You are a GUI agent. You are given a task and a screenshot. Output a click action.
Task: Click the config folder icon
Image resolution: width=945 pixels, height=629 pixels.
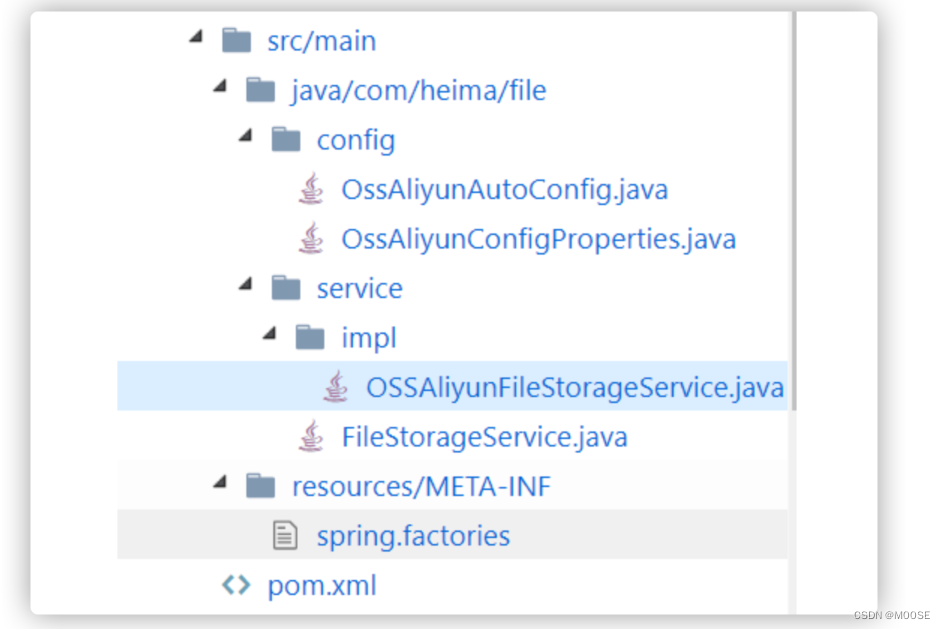coord(286,139)
